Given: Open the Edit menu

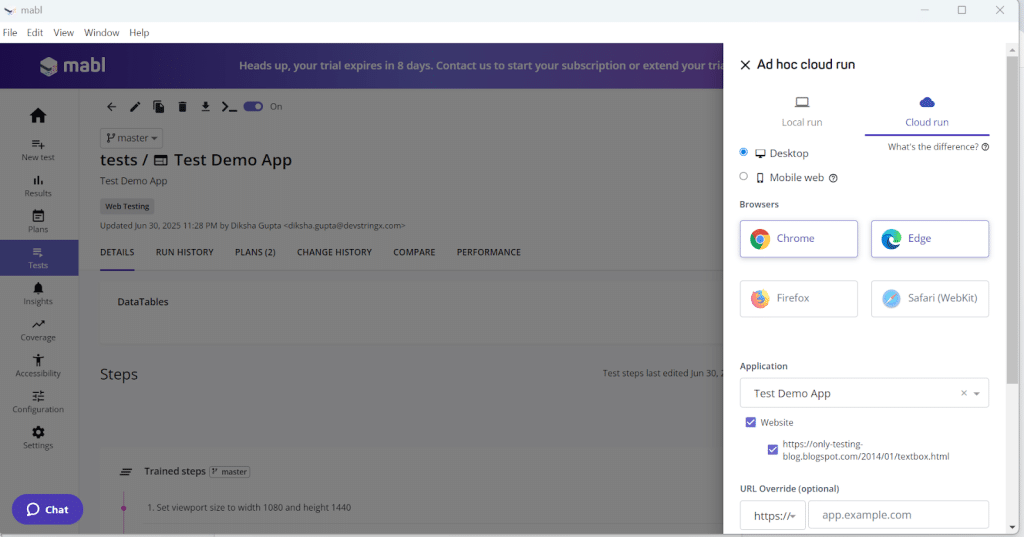Looking at the screenshot, I should click(35, 33).
